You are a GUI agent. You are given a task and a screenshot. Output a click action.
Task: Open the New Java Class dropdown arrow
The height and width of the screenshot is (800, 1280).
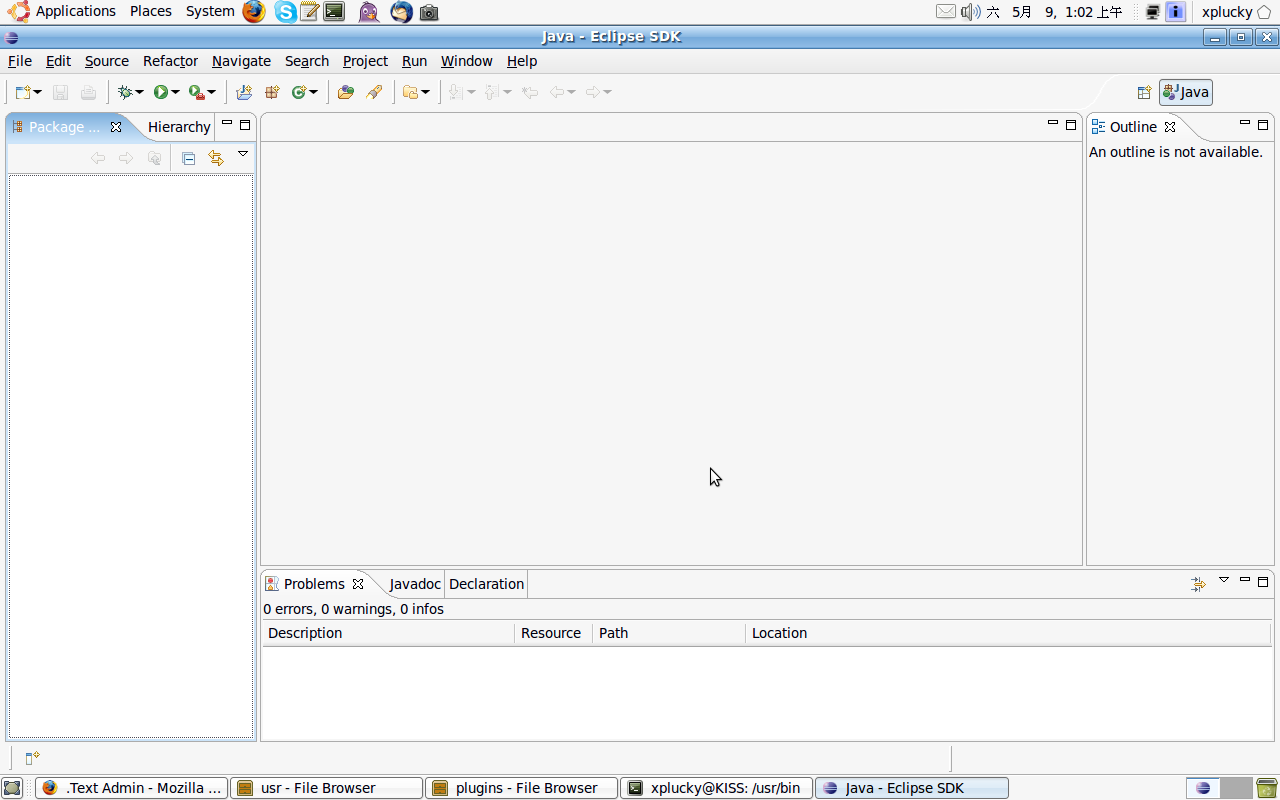313,92
